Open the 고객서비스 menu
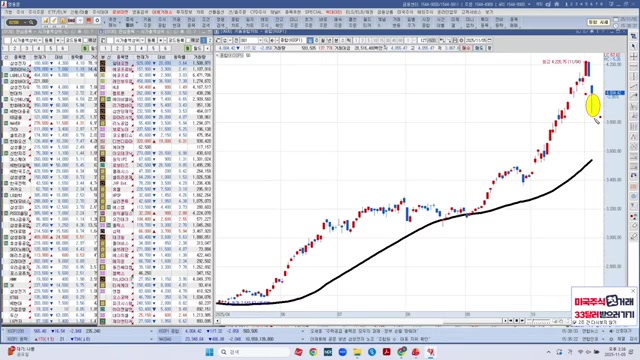The width and height of the screenshot is (640, 360). pos(471,12)
